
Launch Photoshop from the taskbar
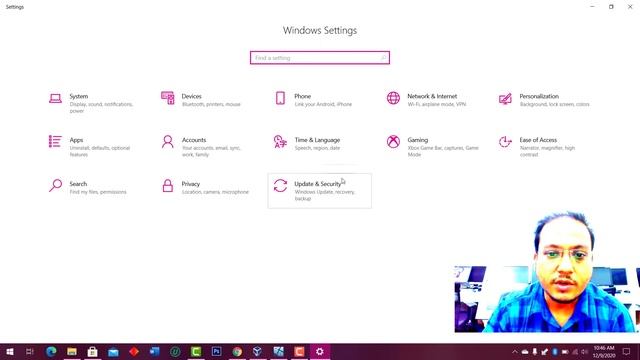click(216, 351)
